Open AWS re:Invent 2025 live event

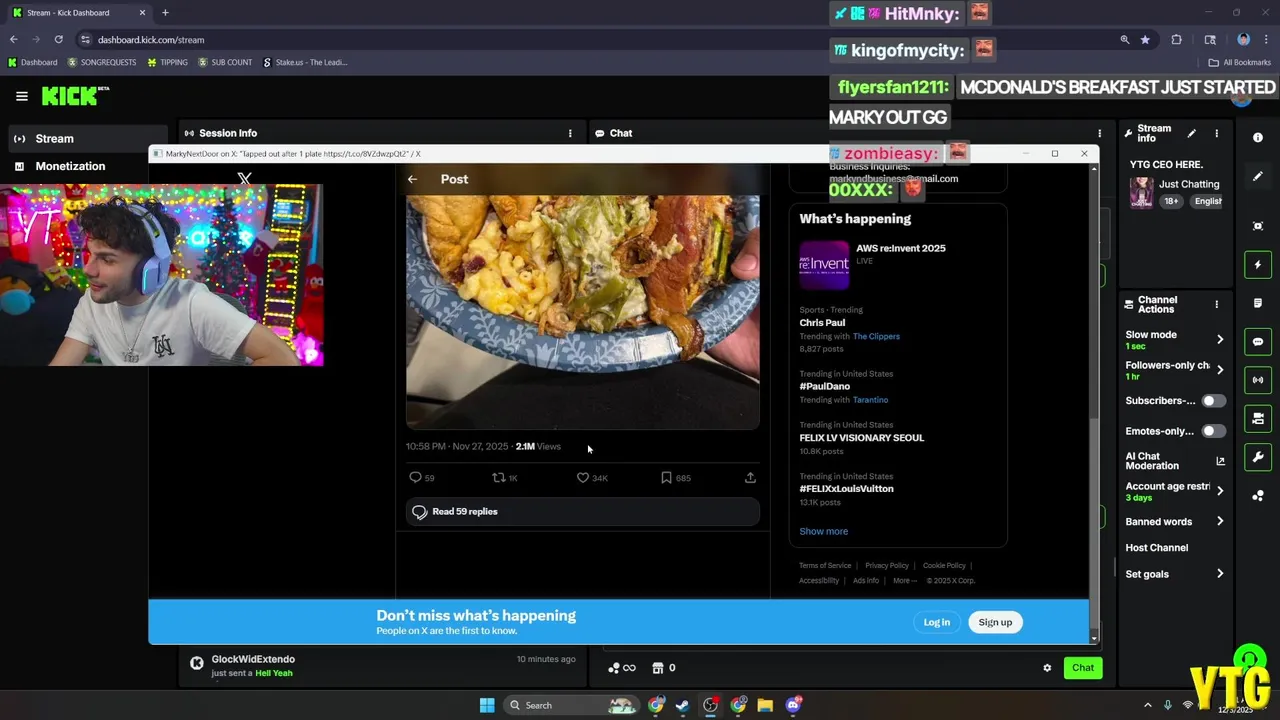[898, 264]
